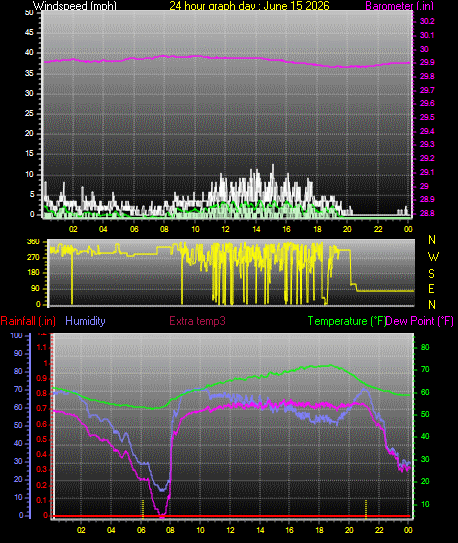
Task: Click the wind direction axis value 270
Action: (33, 258)
